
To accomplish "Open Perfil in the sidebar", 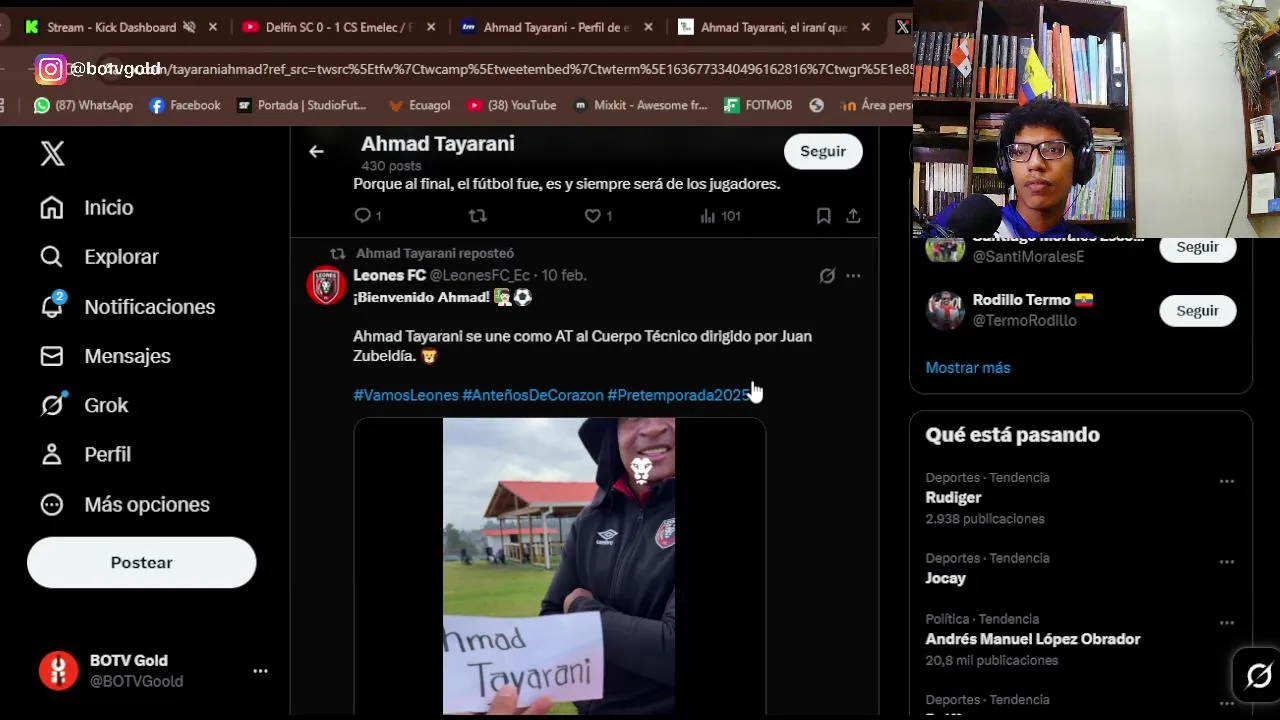I will (85, 454).
